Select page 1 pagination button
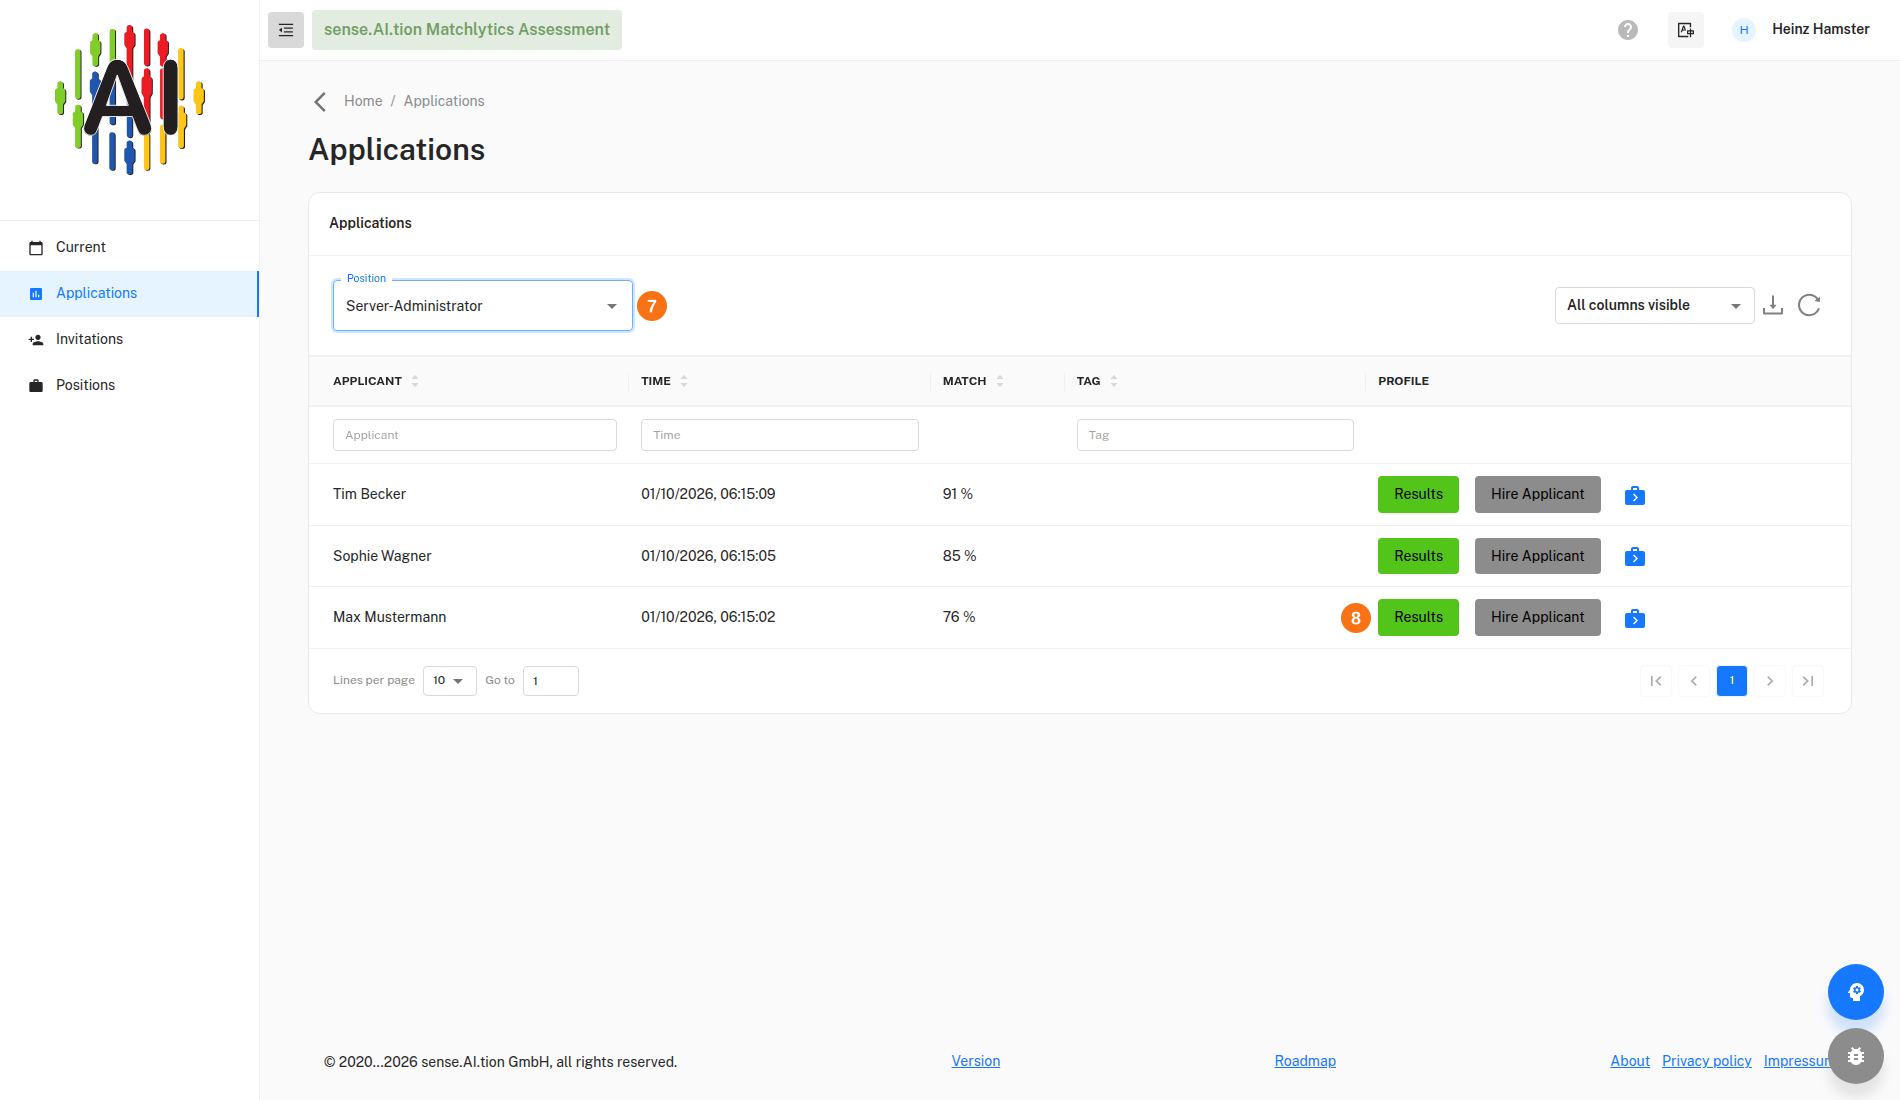This screenshot has width=1900, height=1100. [x=1732, y=681]
